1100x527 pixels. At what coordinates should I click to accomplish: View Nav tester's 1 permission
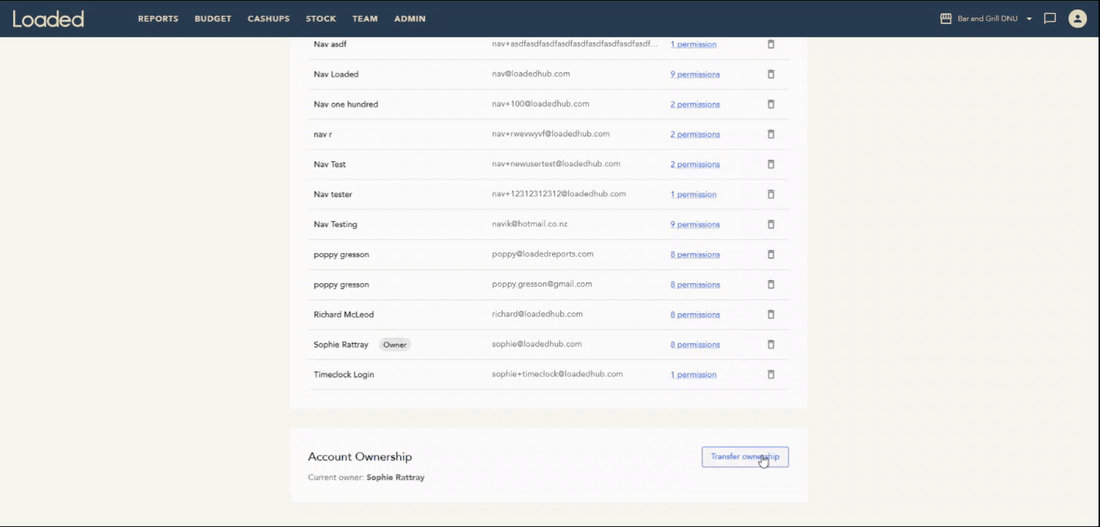693,194
